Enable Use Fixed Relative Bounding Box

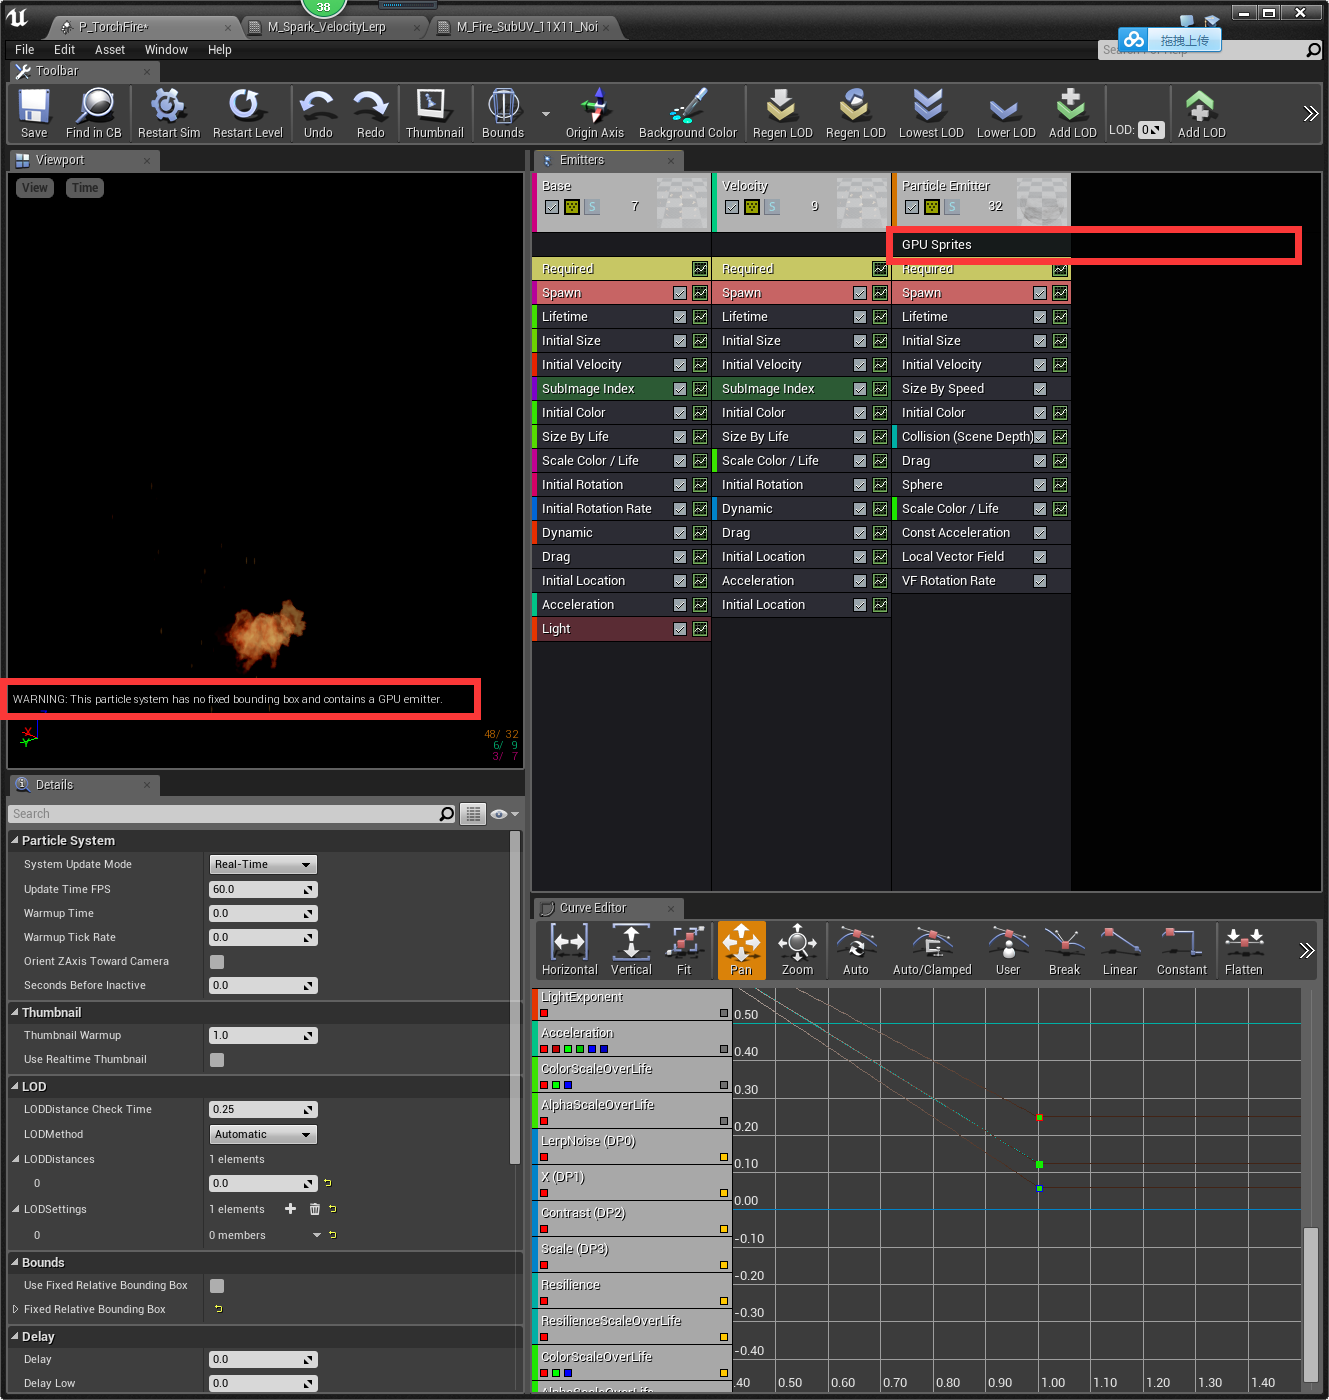tap(216, 1285)
